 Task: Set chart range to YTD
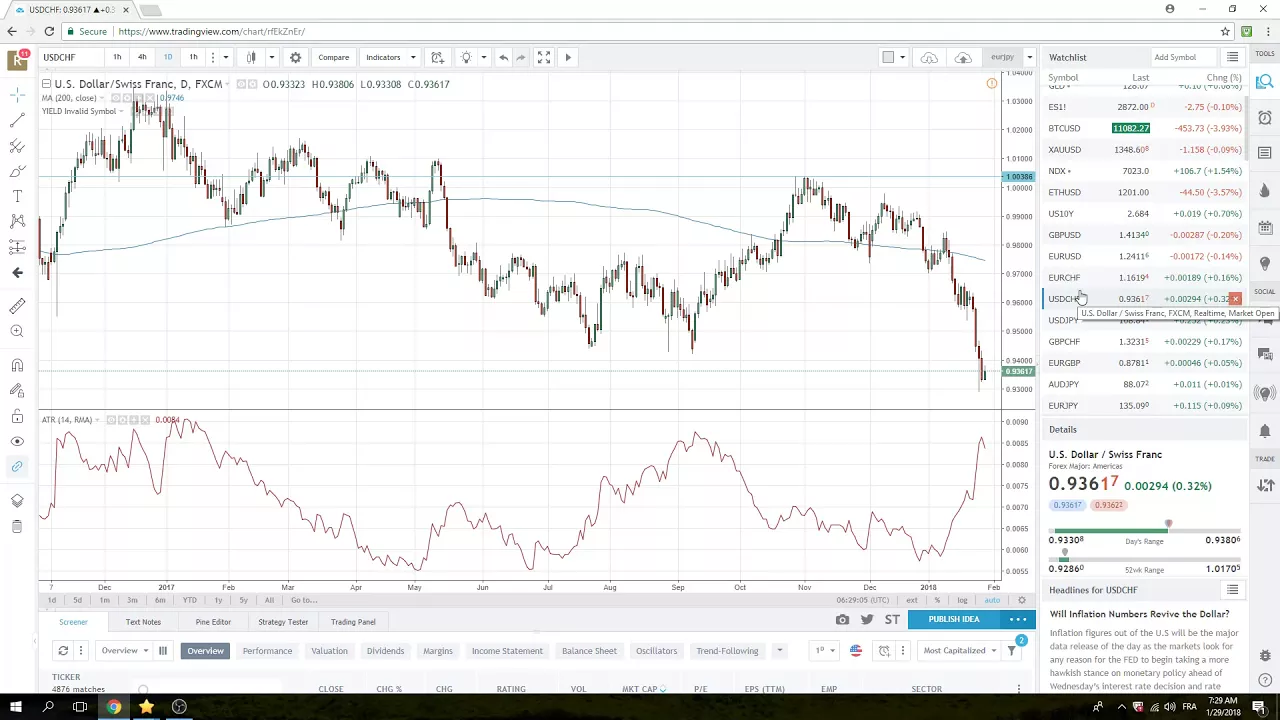[x=189, y=600]
